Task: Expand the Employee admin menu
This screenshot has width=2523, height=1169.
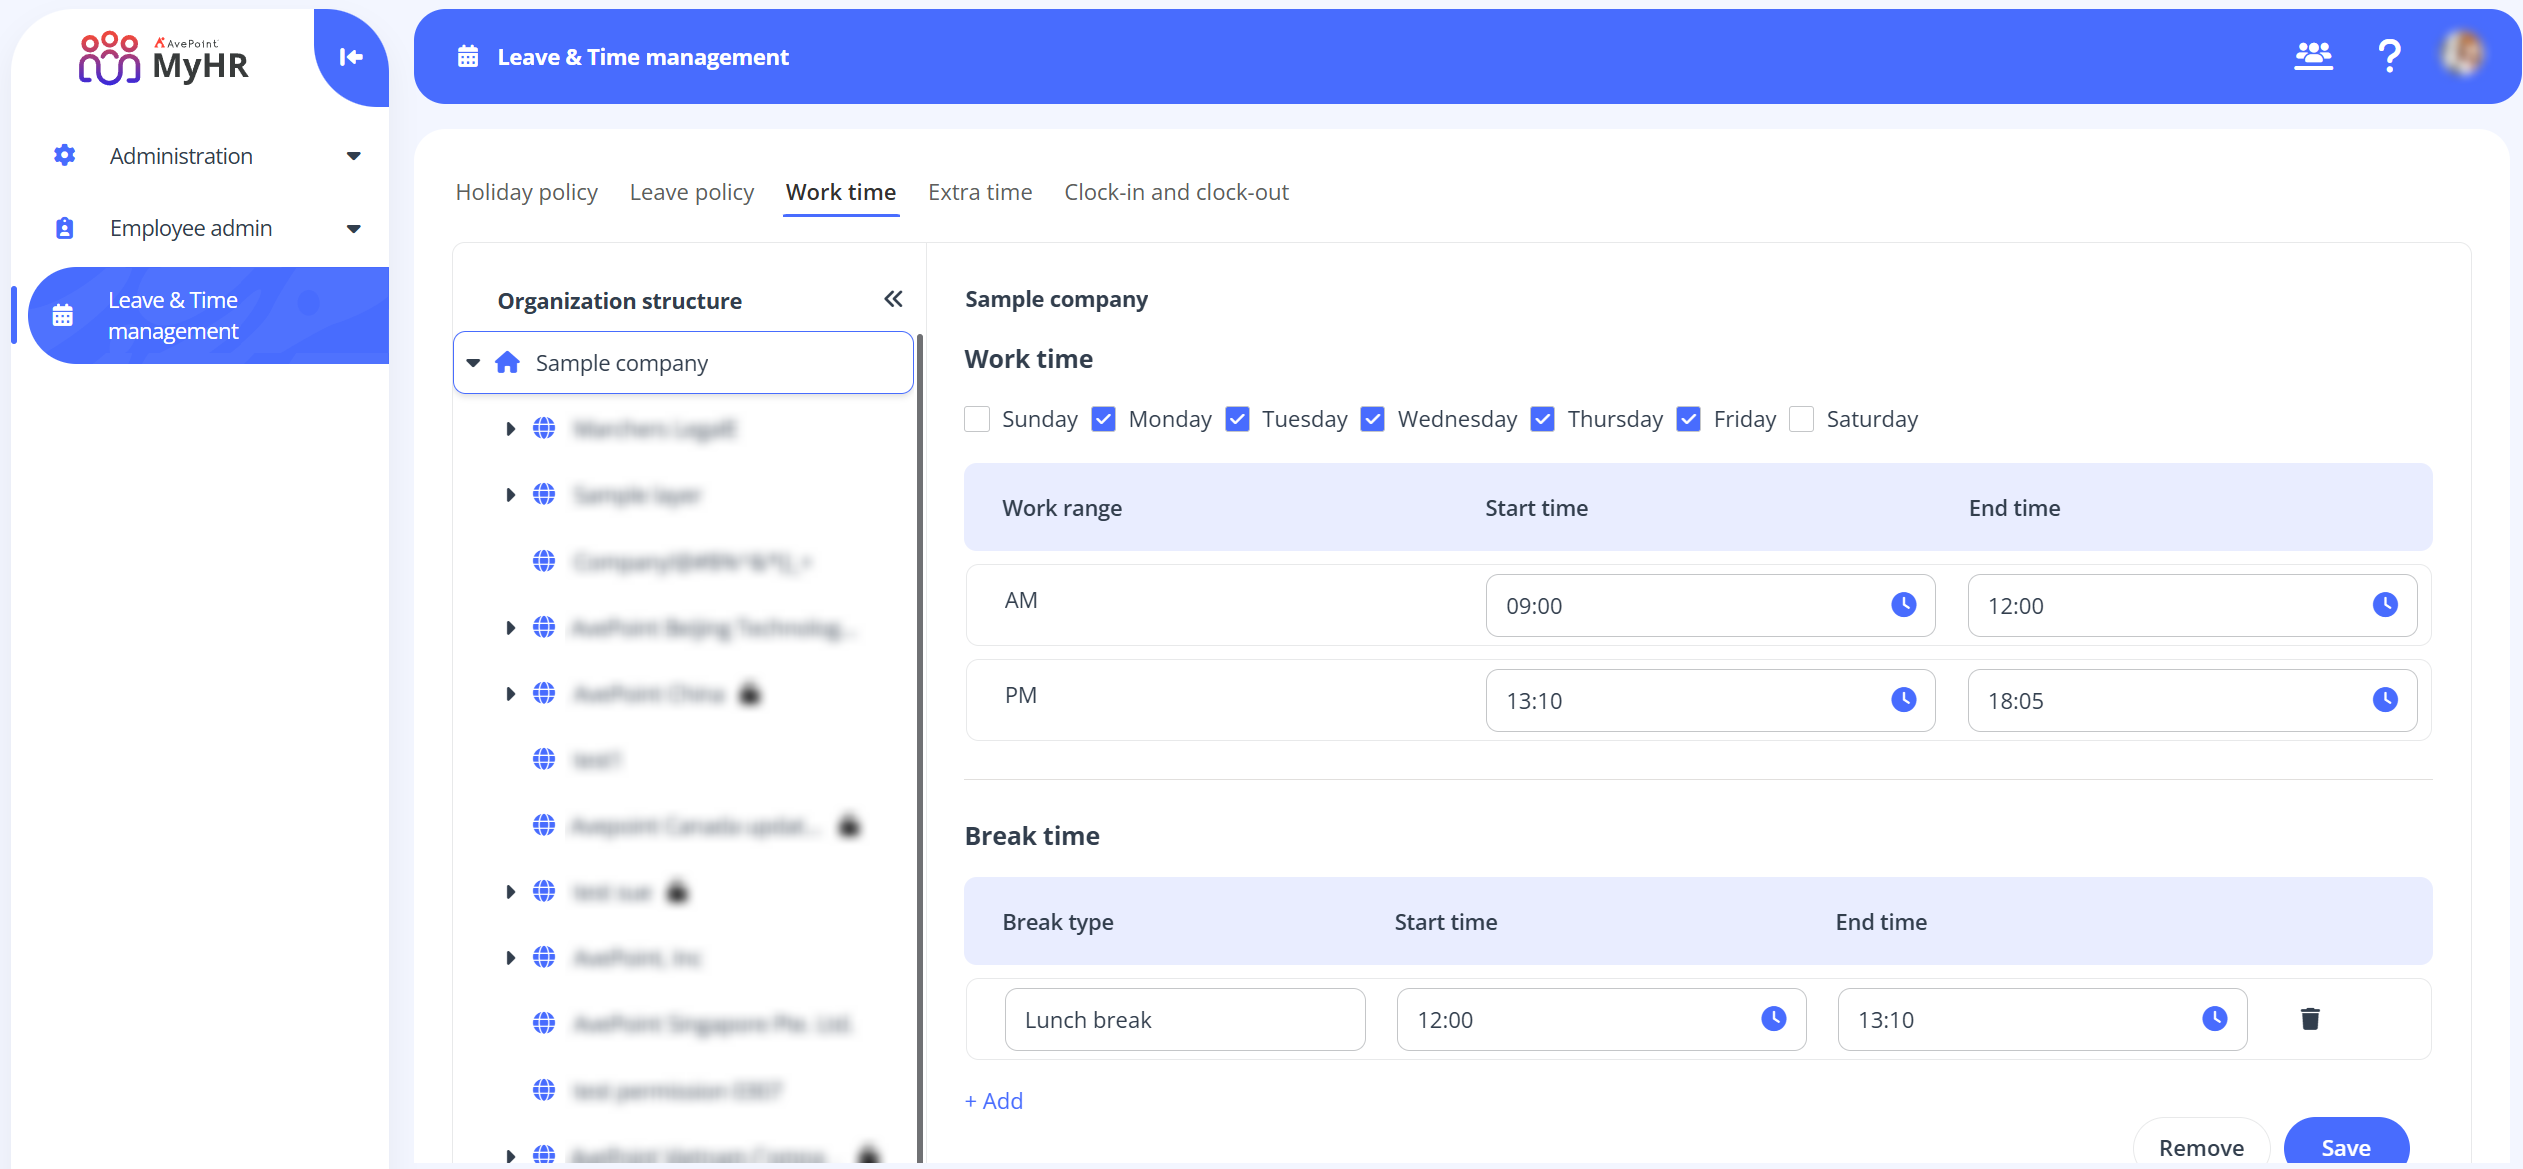Action: pyautogui.click(x=354, y=229)
